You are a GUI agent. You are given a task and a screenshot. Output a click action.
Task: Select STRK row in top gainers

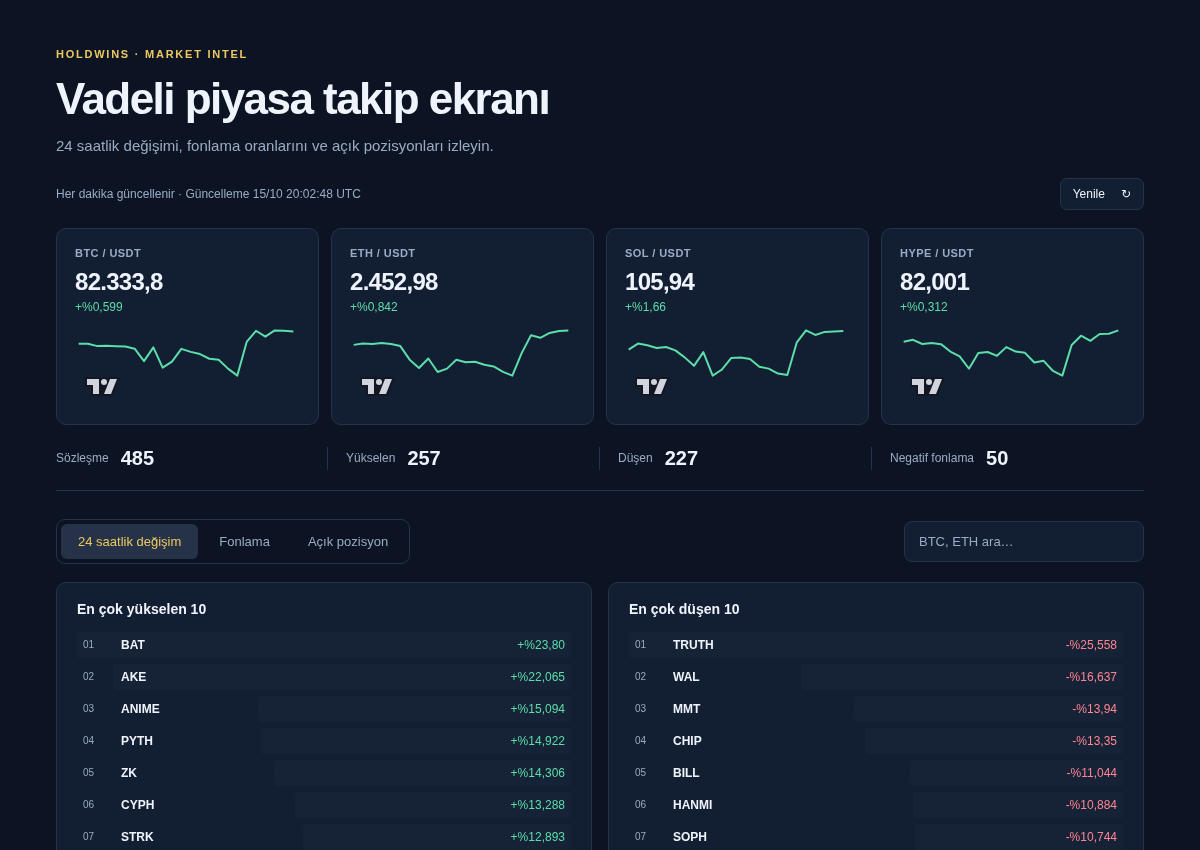coord(324,837)
